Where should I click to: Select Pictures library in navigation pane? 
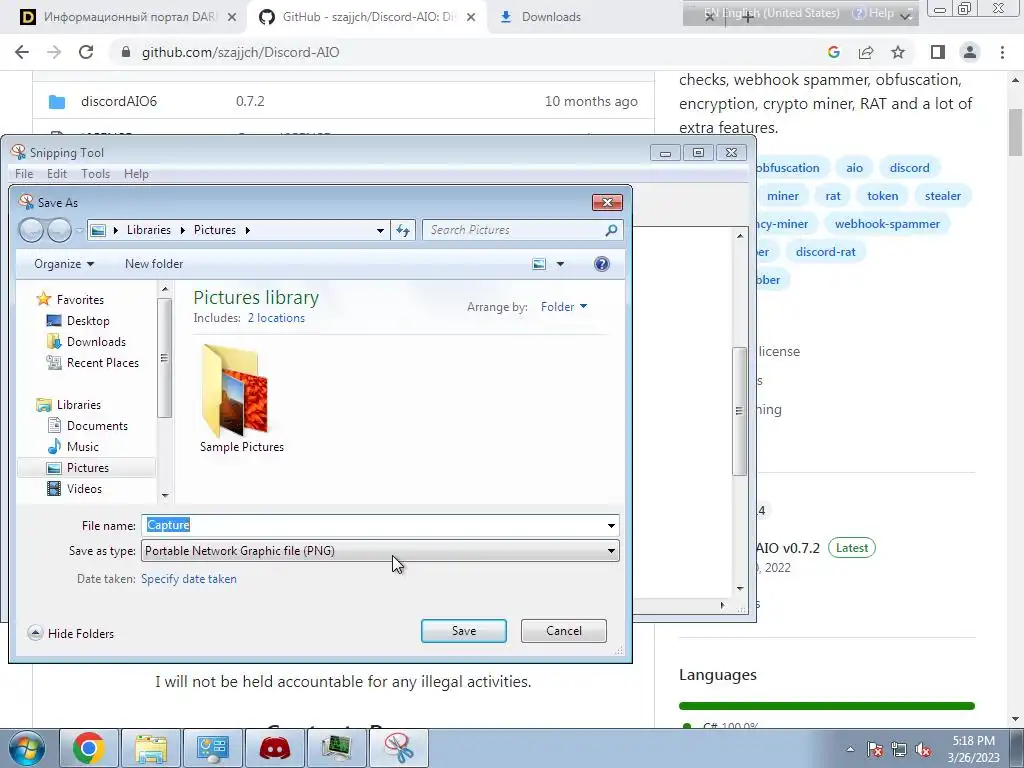[88, 468]
